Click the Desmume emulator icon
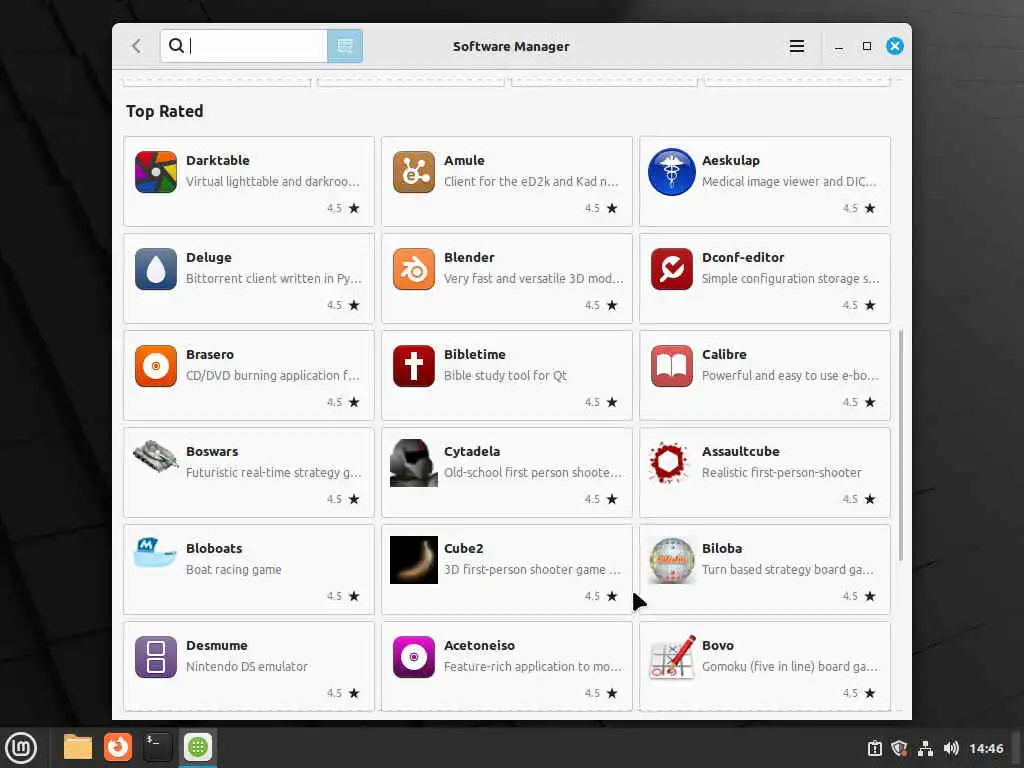The height and width of the screenshot is (768, 1024). coord(155,657)
